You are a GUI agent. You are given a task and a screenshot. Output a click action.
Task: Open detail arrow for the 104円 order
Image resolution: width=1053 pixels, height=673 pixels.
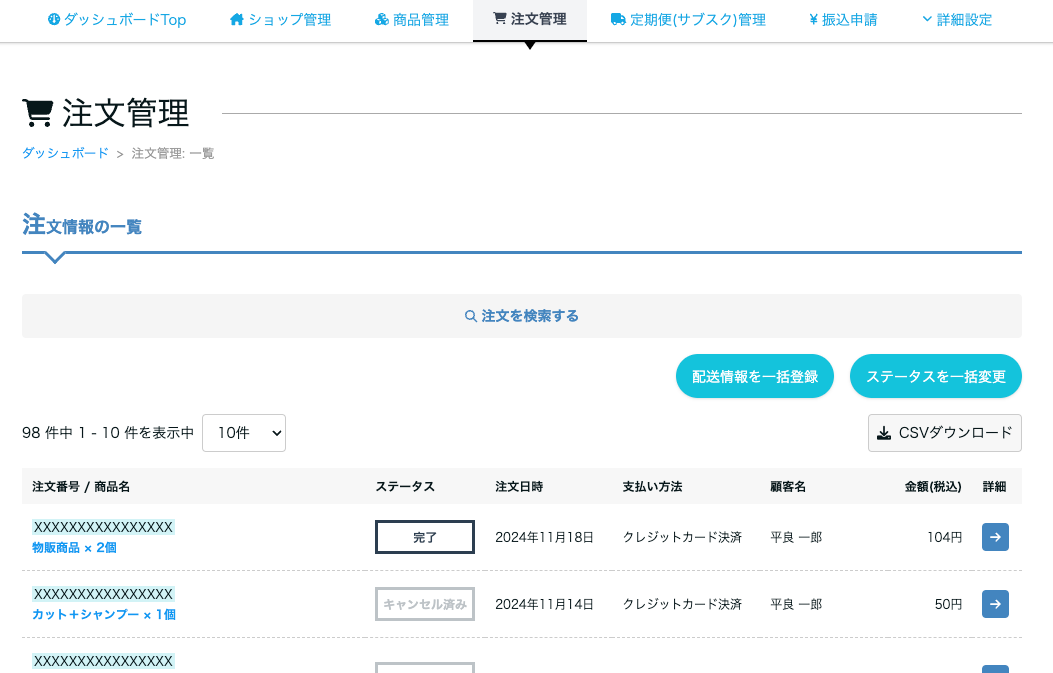(995, 537)
